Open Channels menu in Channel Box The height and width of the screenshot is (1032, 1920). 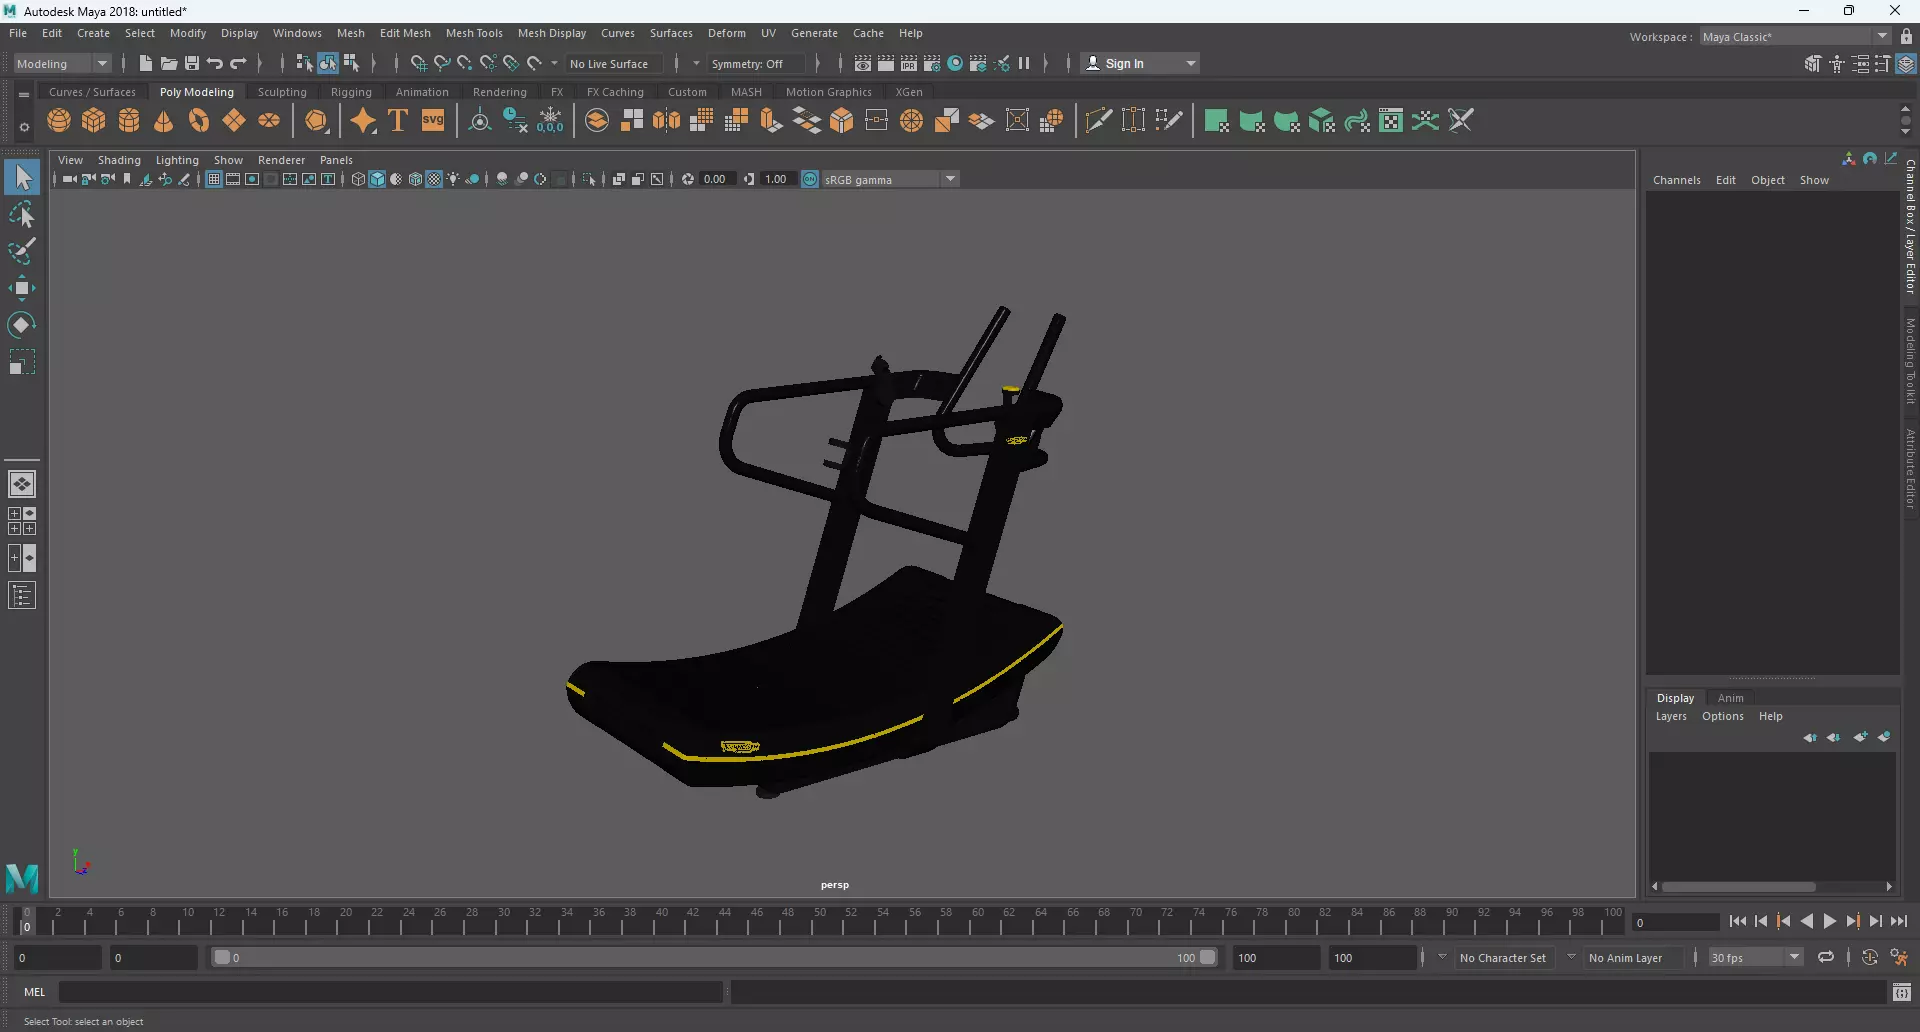tap(1676, 180)
